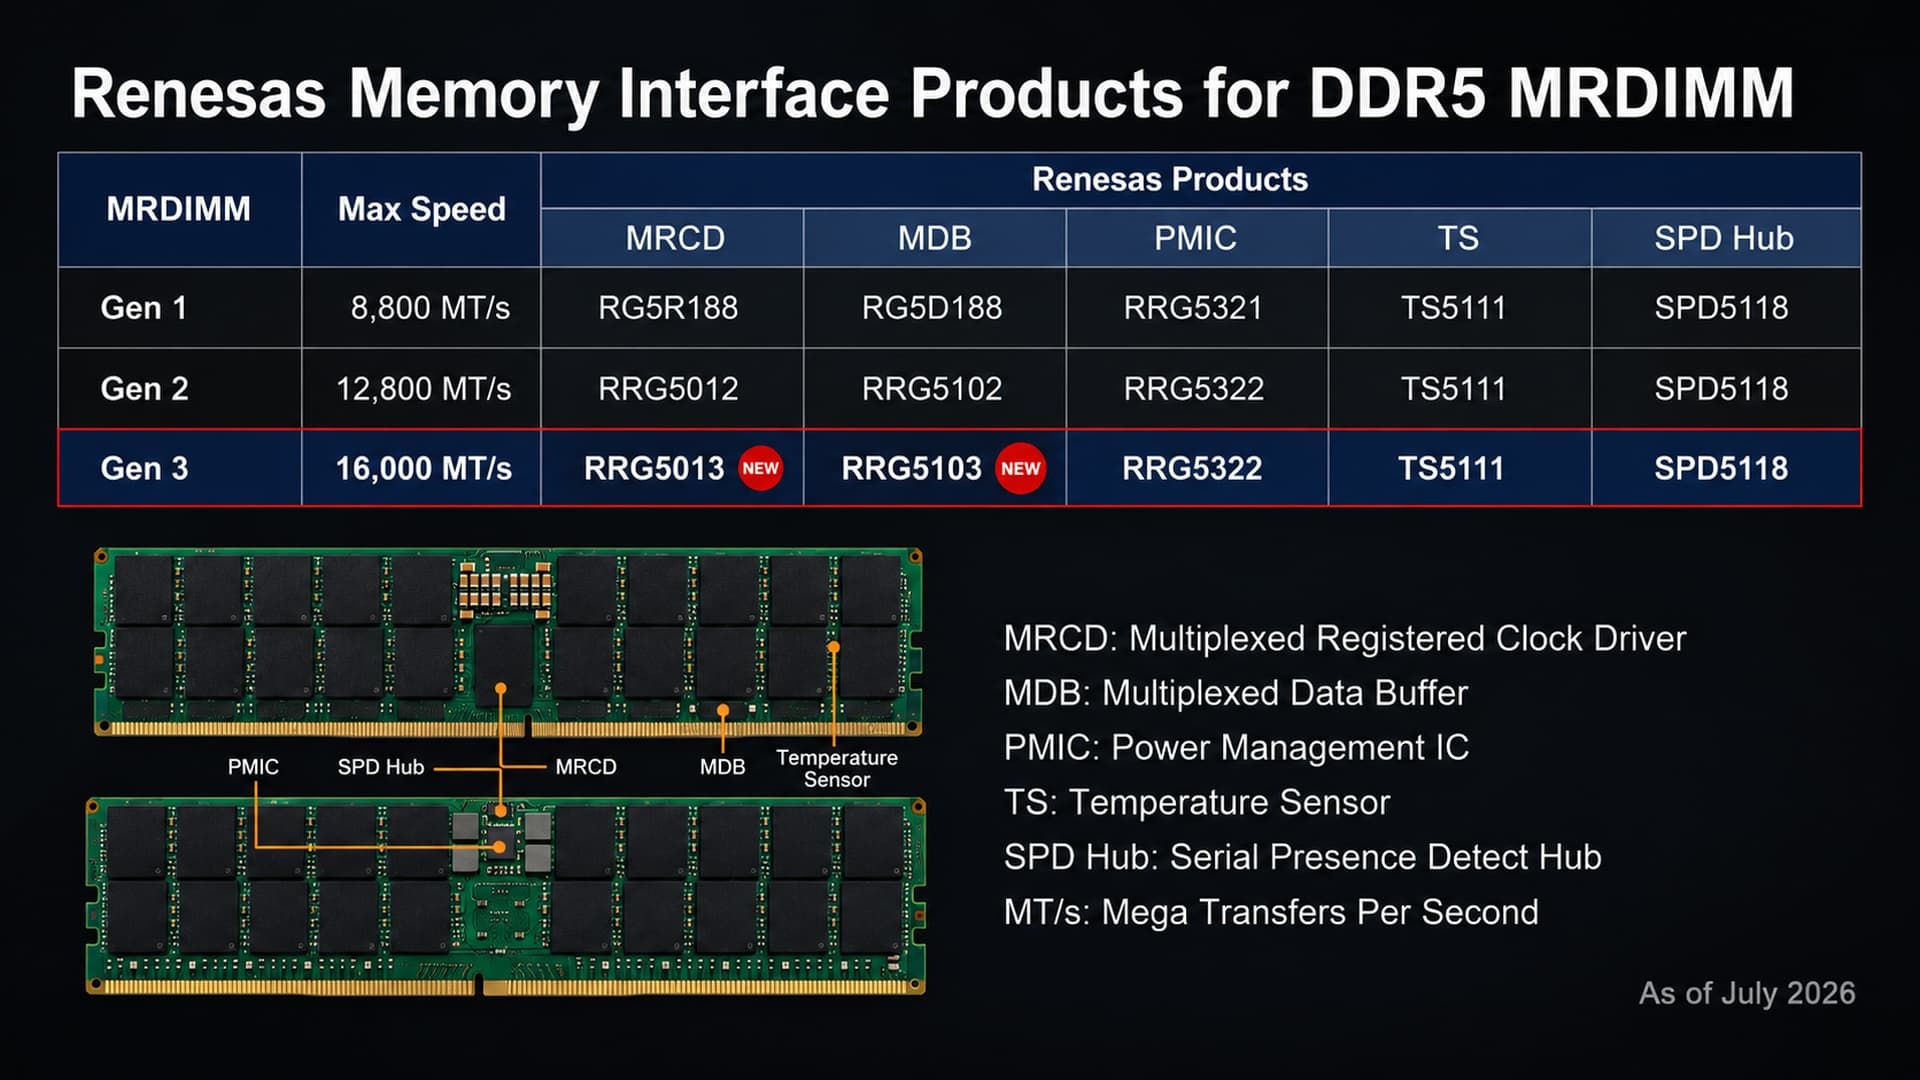Select the Renesas Products header cell
1920x1080 pixels.
coord(1200,180)
